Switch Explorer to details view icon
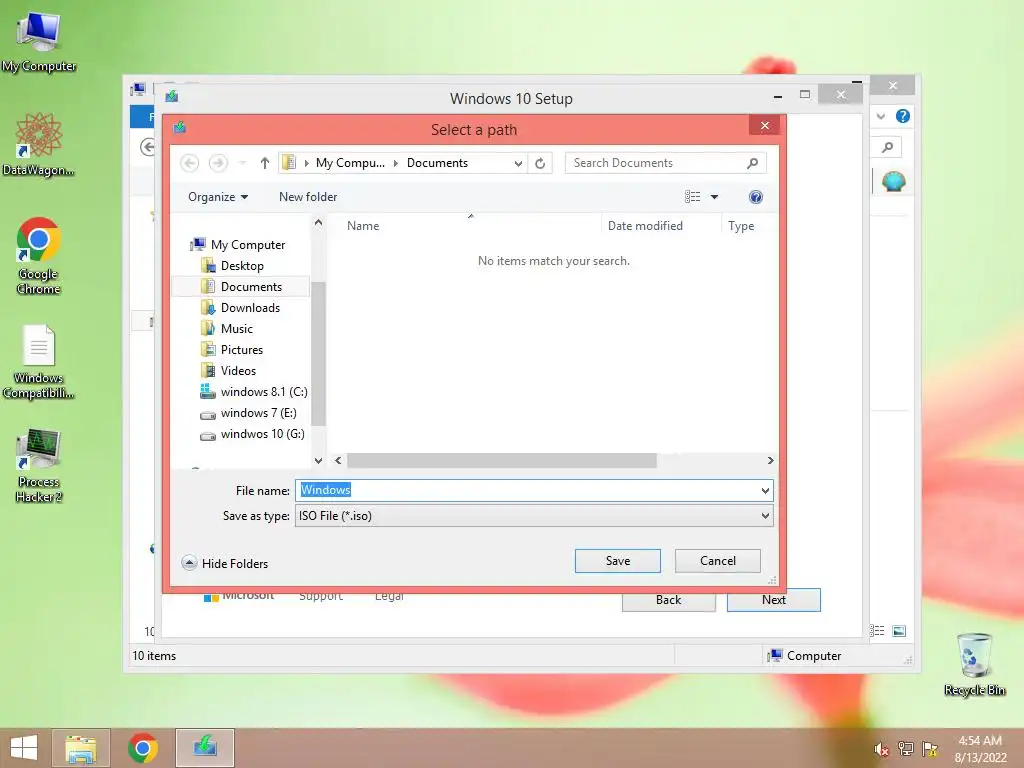 [877, 631]
